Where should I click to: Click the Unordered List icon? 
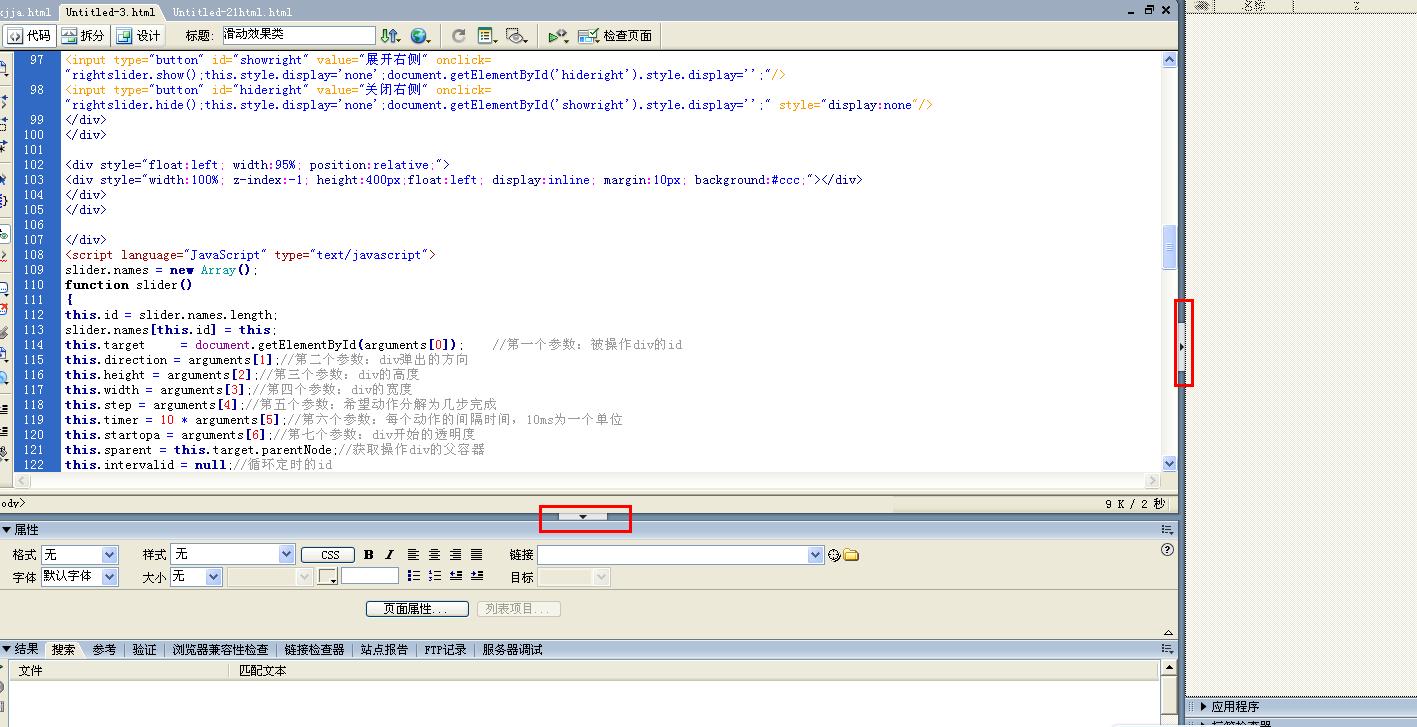pos(414,576)
